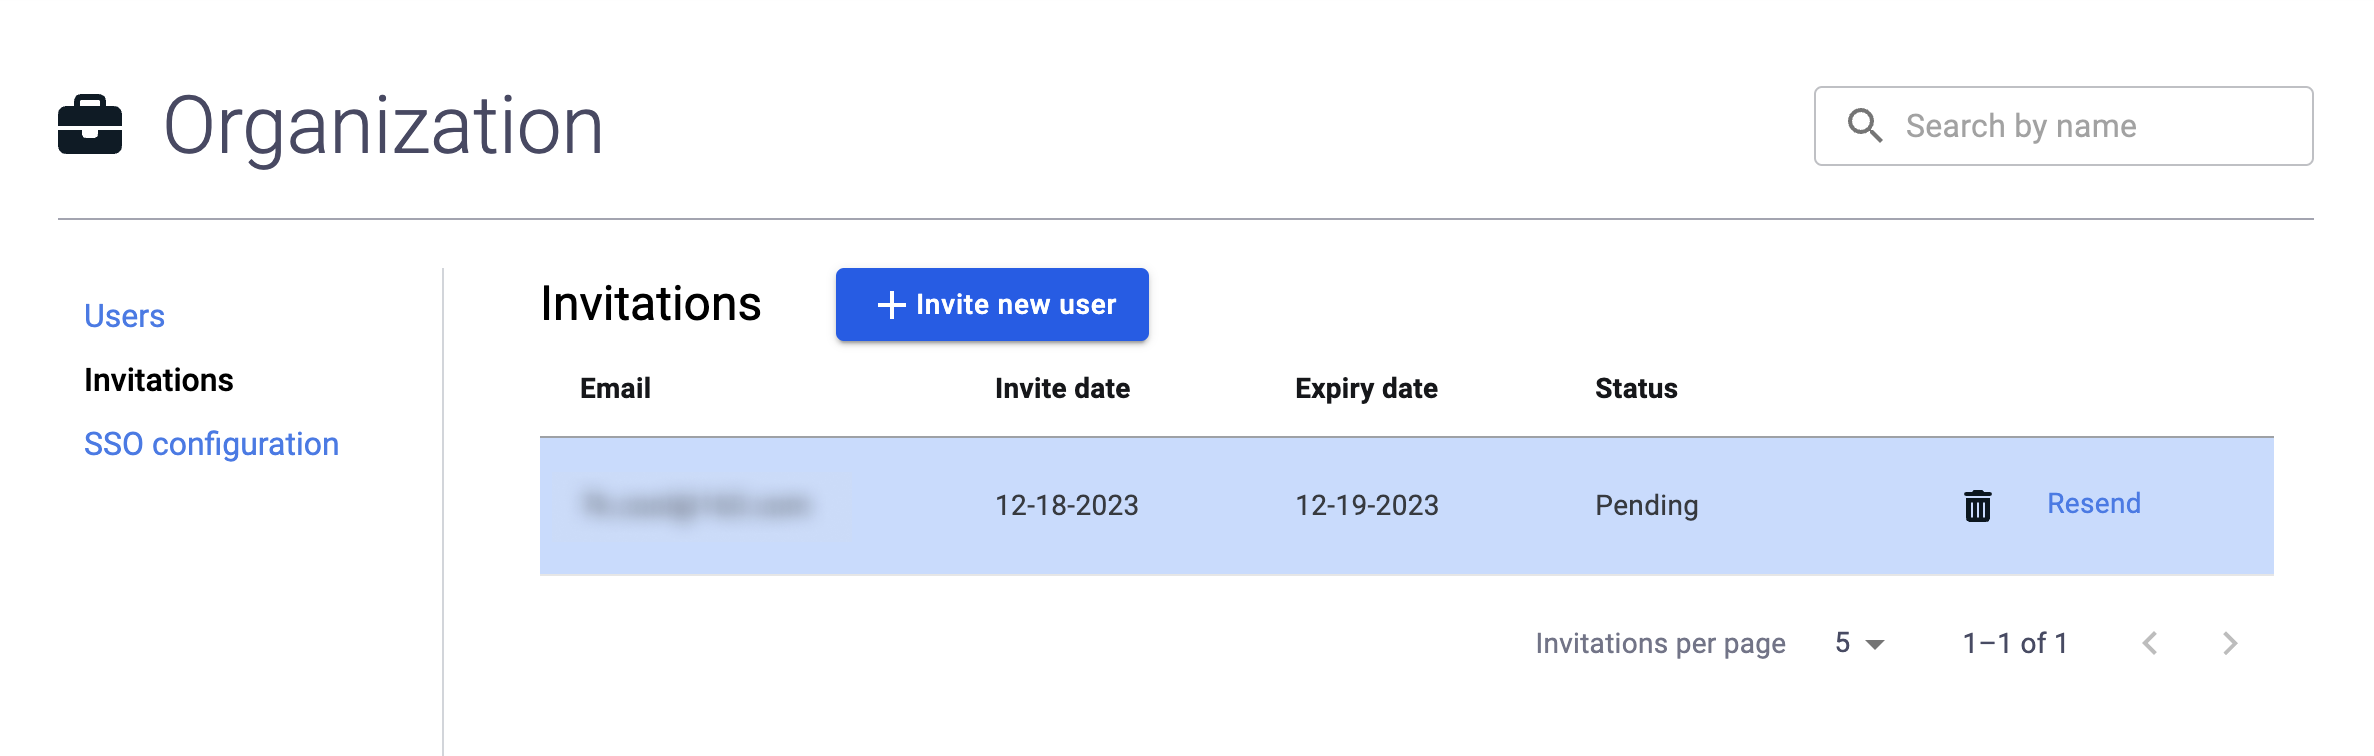Click the dropdown arrow next to 5
The width and height of the screenshot is (2374, 756).
1875,645
